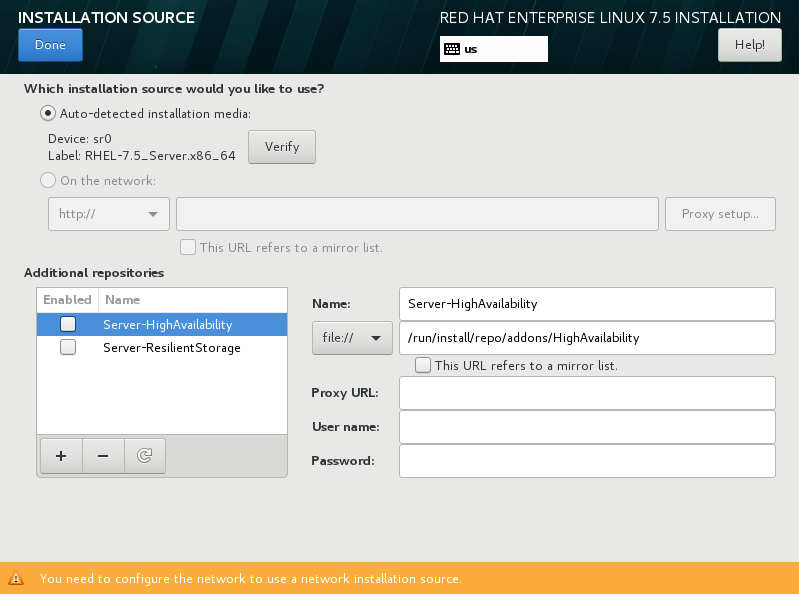Open the file:// protocol dropdown
The height and width of the screenshot is (594, 799).
point(352,338)
